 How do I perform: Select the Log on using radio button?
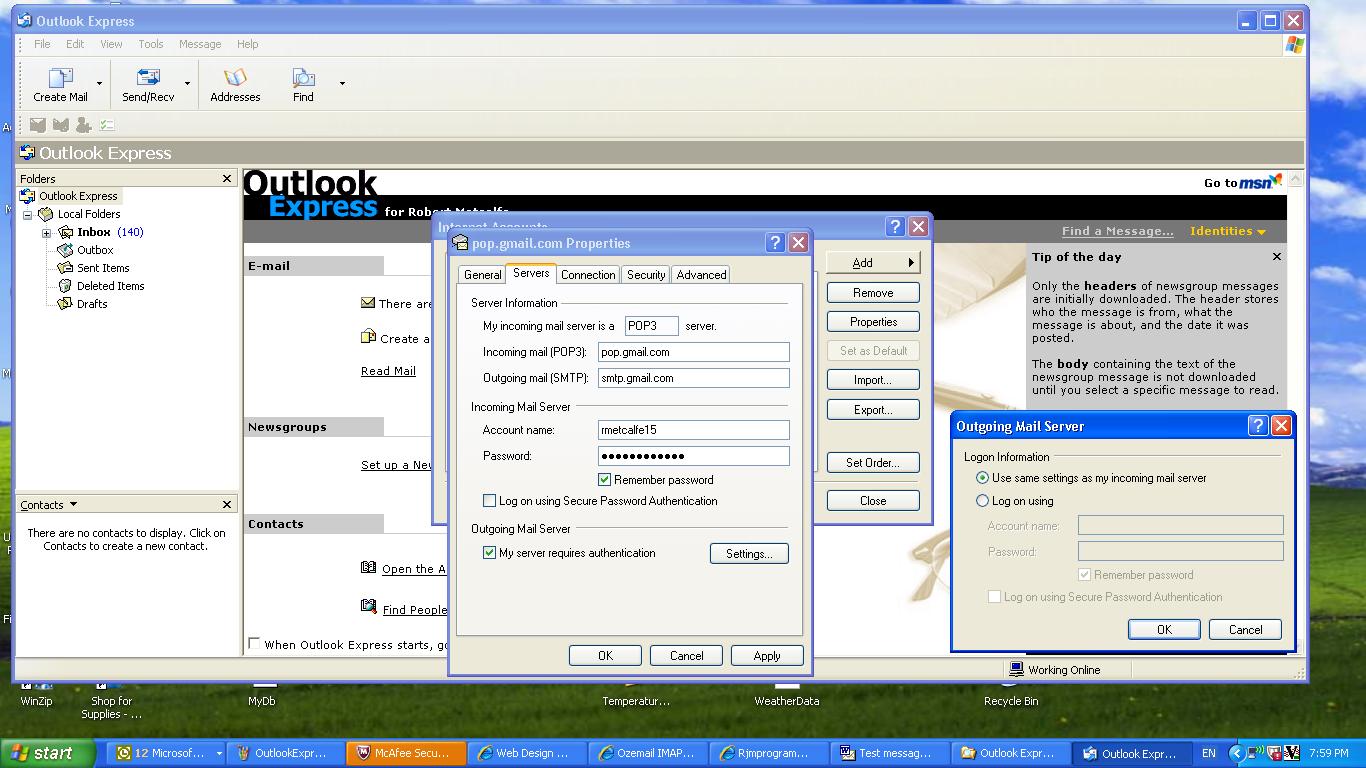coord(982,501)
